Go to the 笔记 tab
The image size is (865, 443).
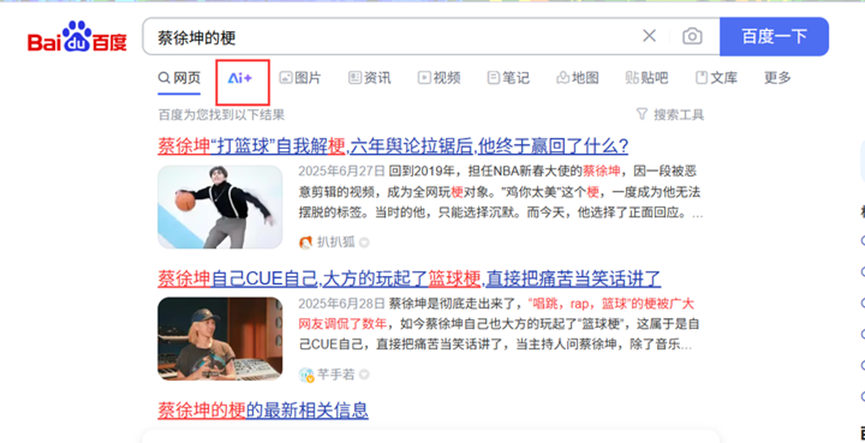[x=508, y=78]
